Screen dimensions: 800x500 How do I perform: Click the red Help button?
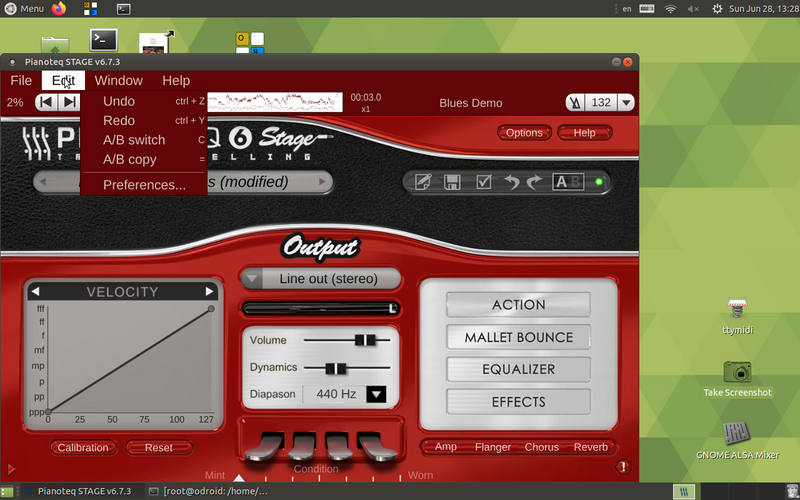click(x=584, y=133)
